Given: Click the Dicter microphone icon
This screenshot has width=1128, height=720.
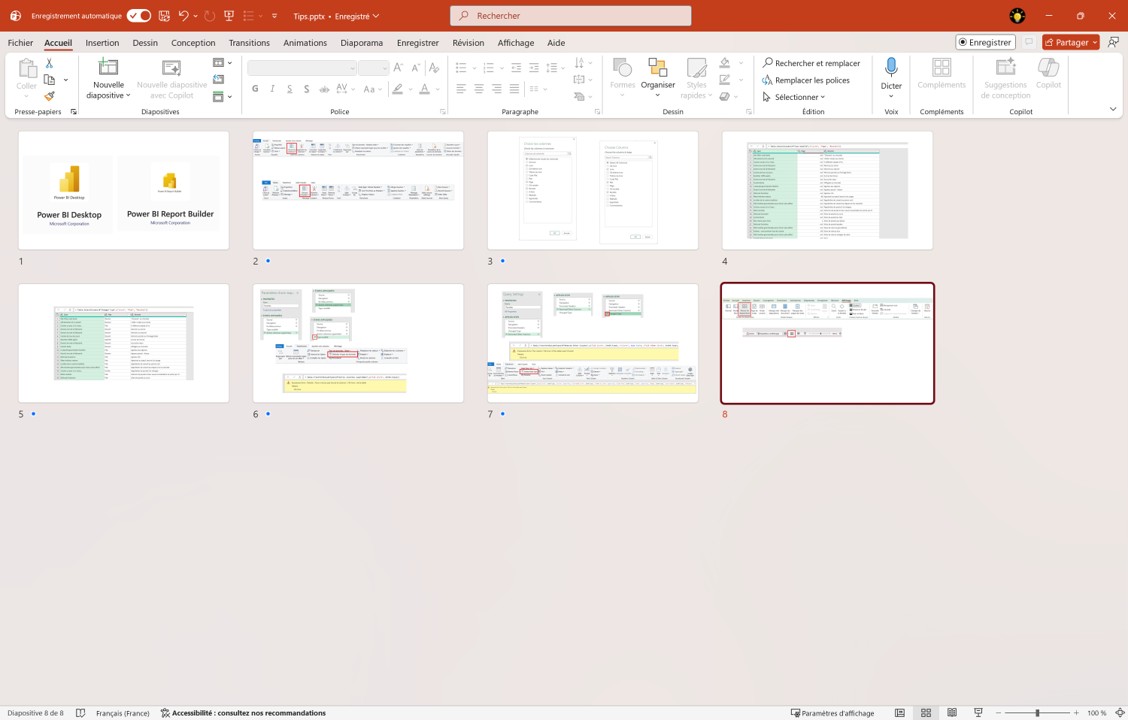Looking at the screenshot, I should 891,68.
